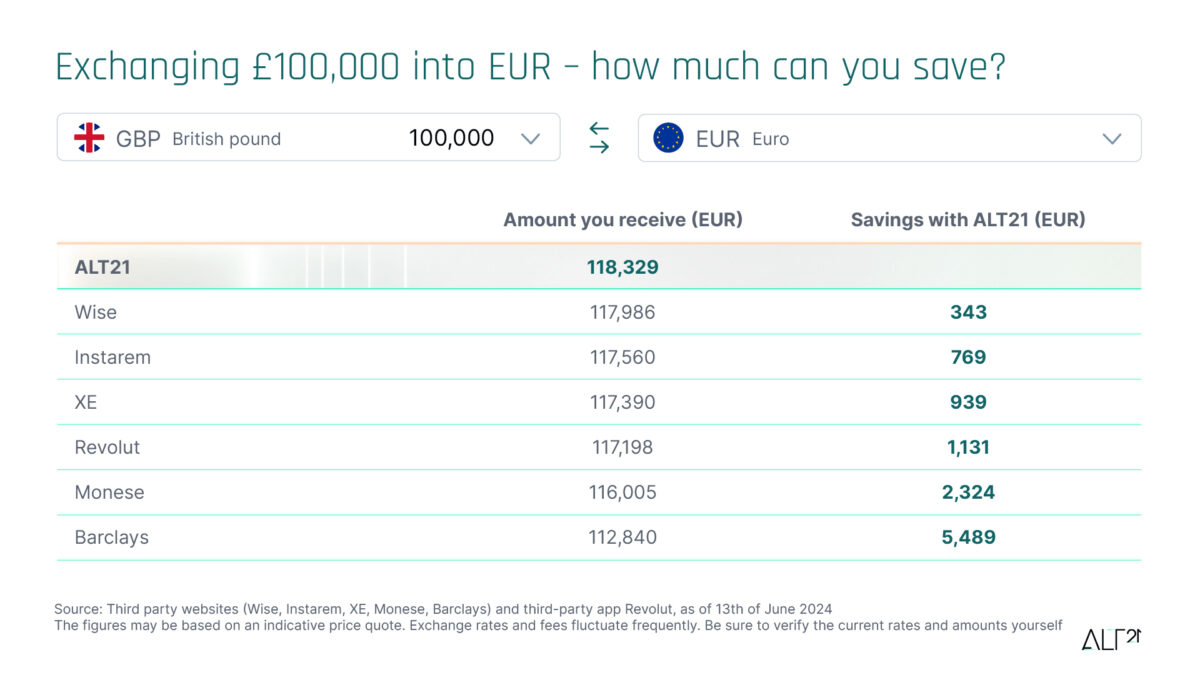Select the Instarem provider name
1200x675 pixels.
click(x=112, y=357)
